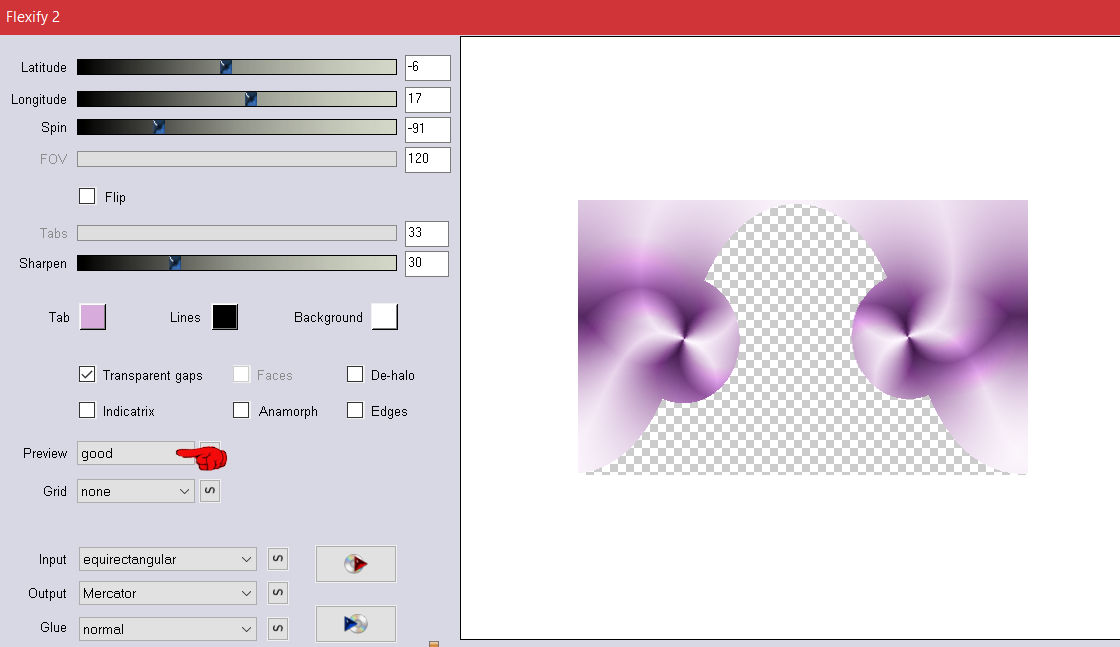Open the Background white color swatch
Screen dimensions: 1120x647
point(384,317)
